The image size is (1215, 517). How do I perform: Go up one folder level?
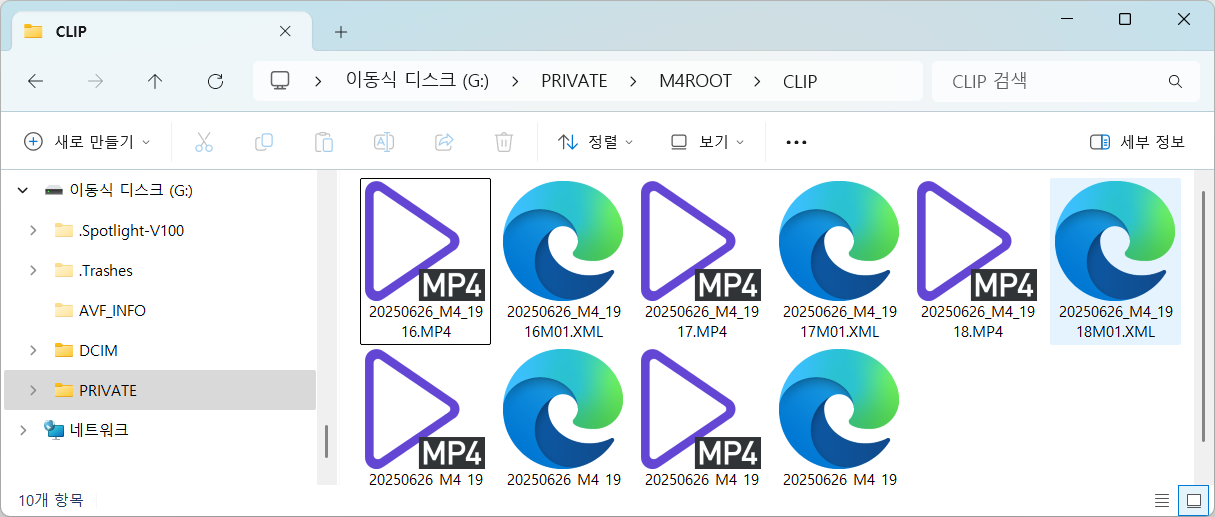click(x=155, y=81)
